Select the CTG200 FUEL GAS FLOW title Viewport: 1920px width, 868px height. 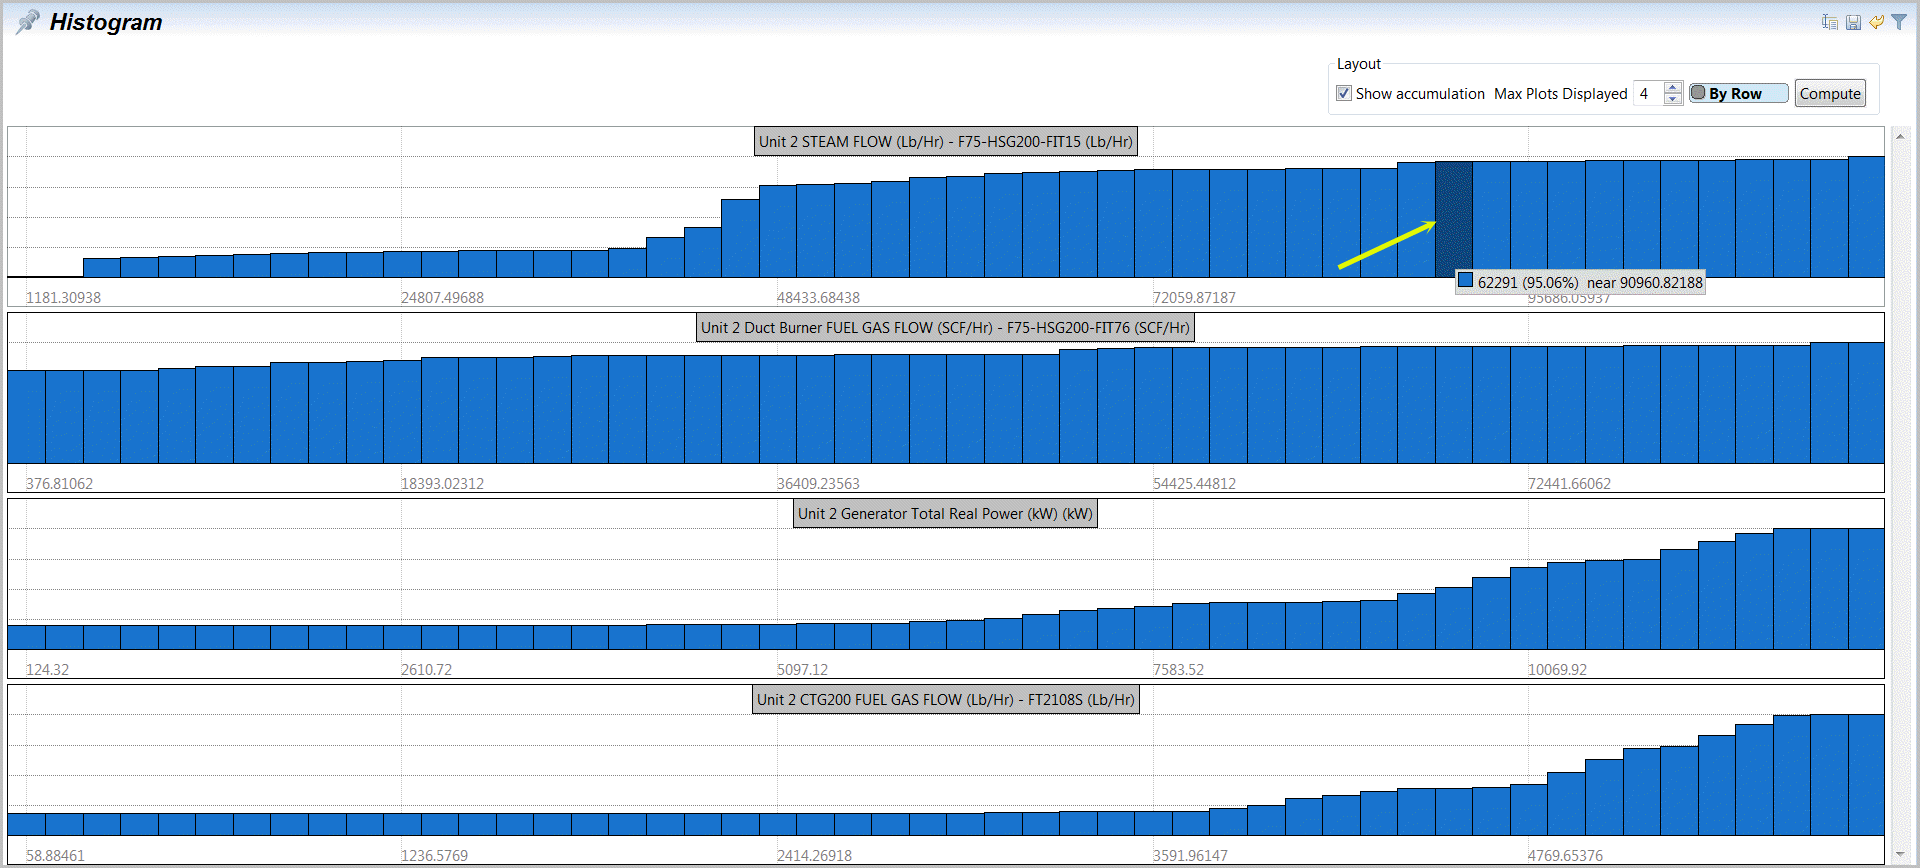click(x=945, y=699)
